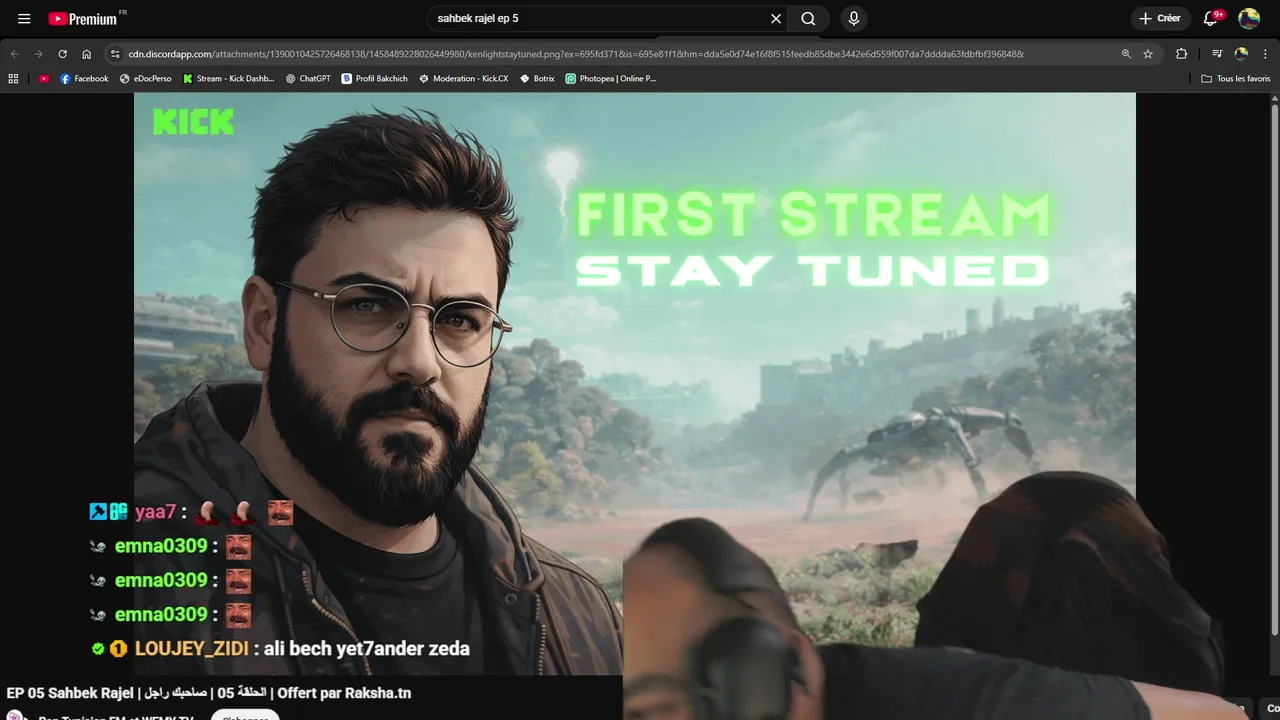This screenshot has height=720, width=1280.
Task: Open the Botrix bookmark
Action: pyautogui.click(x=537, y=78)
